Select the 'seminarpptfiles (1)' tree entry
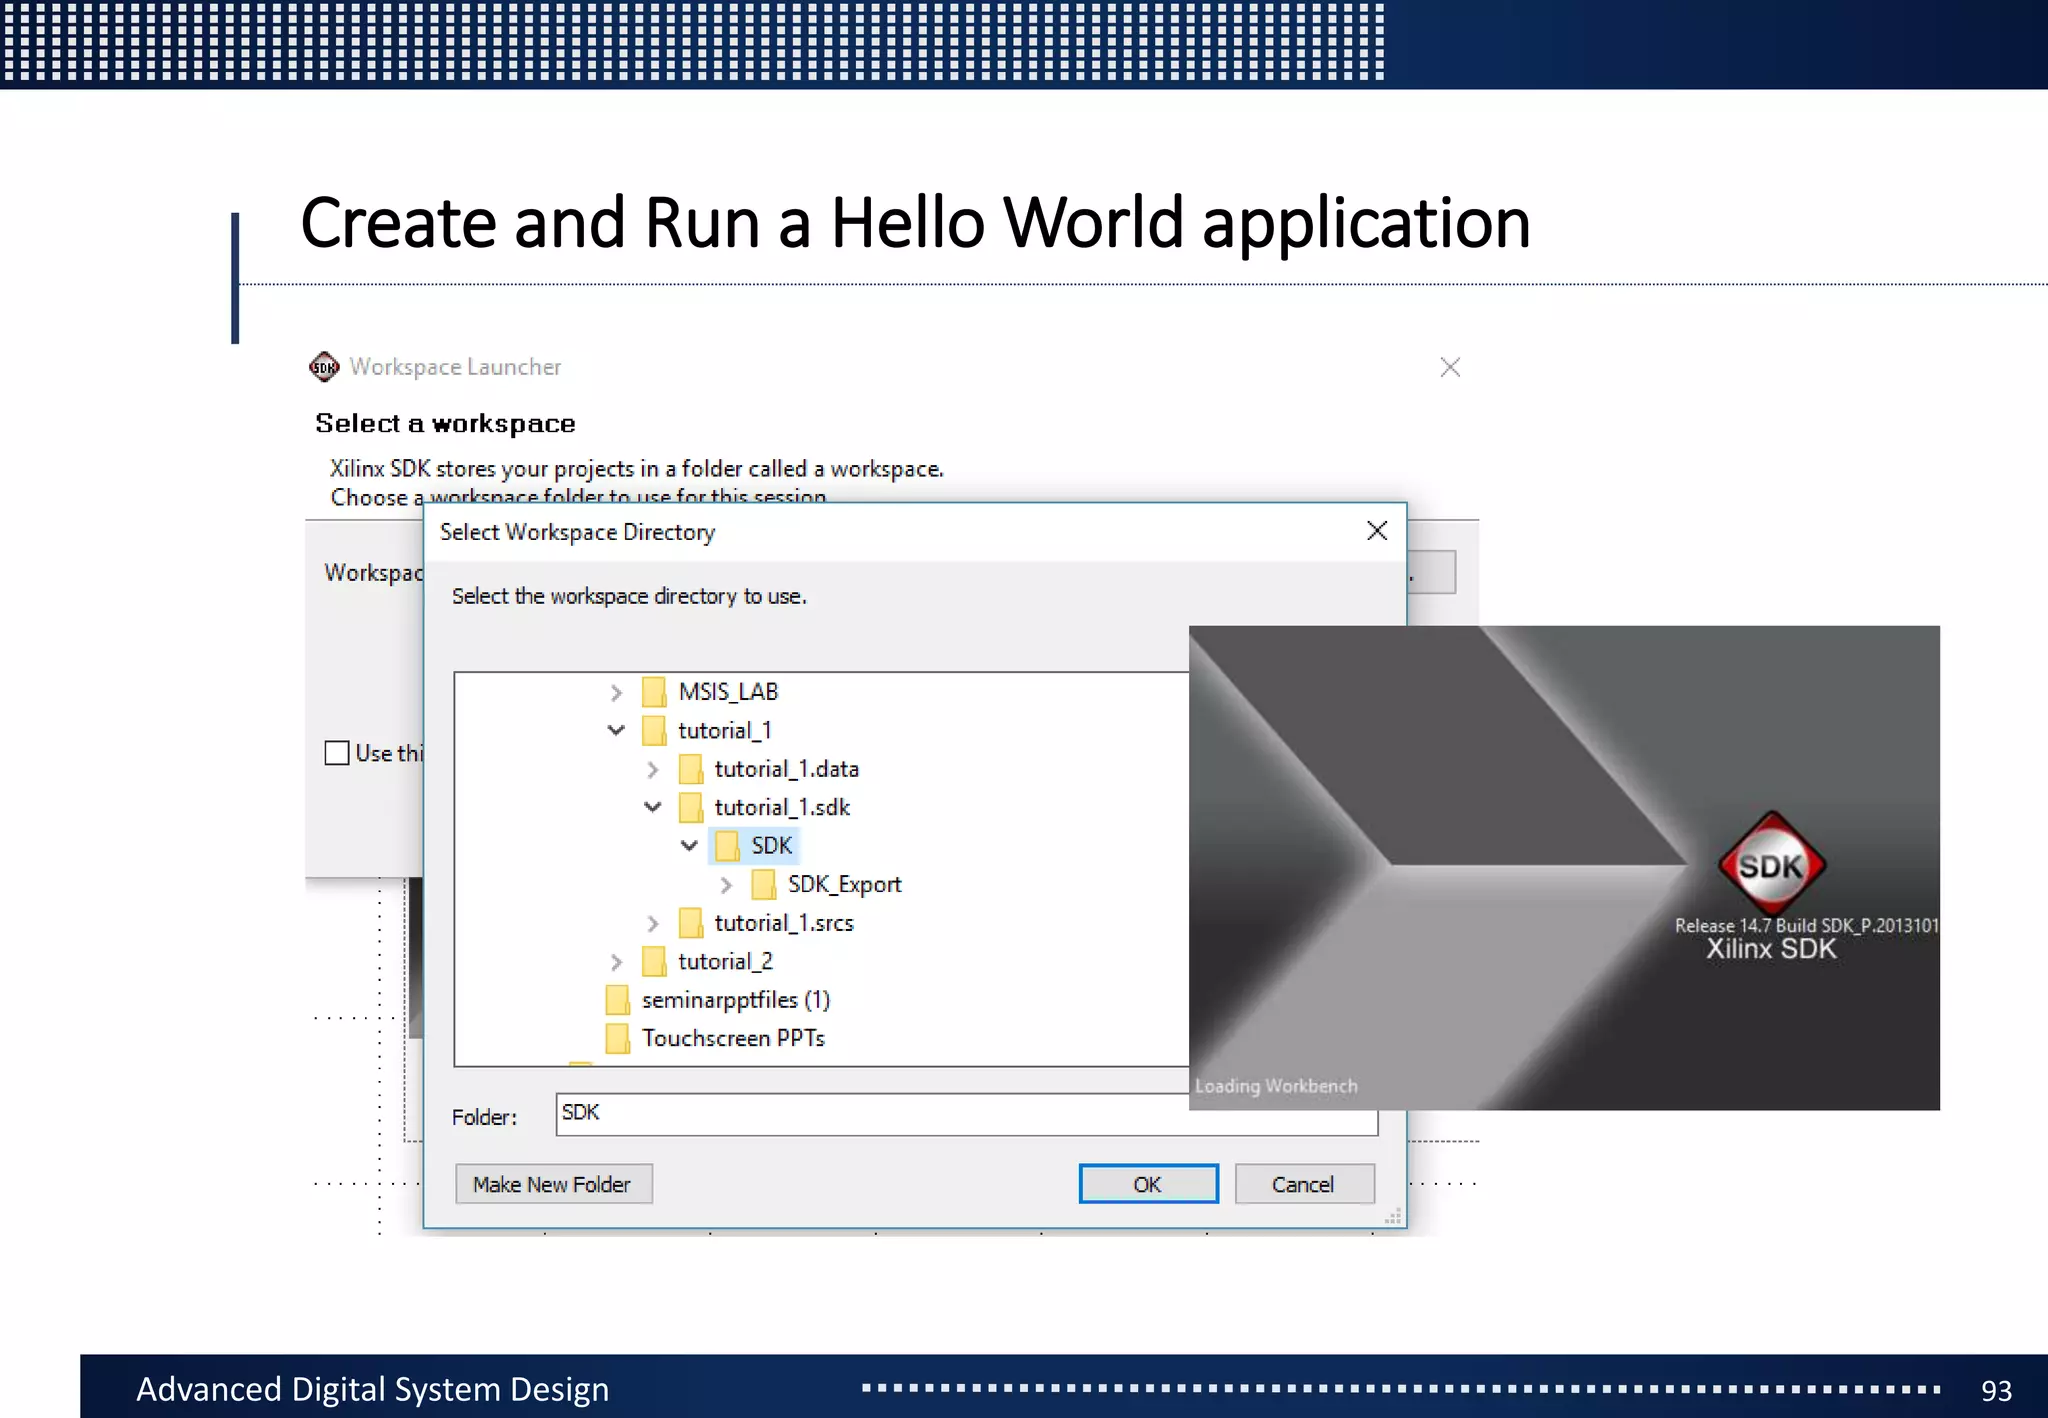The image size is (2048, 1418). [736, 1000]
